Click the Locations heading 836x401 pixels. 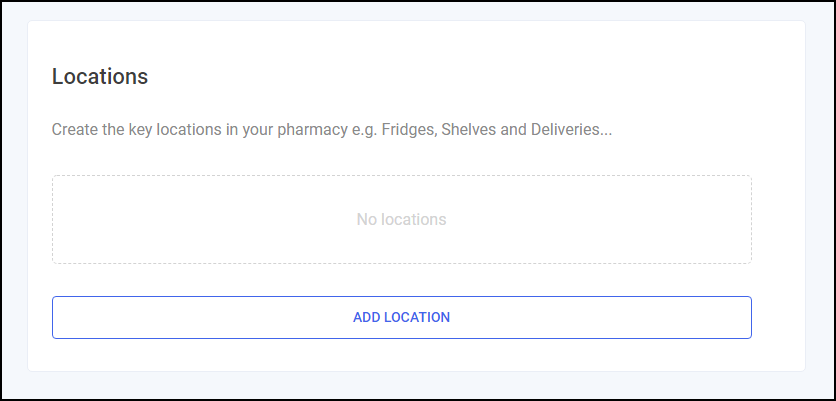click(x=100, y=77)
